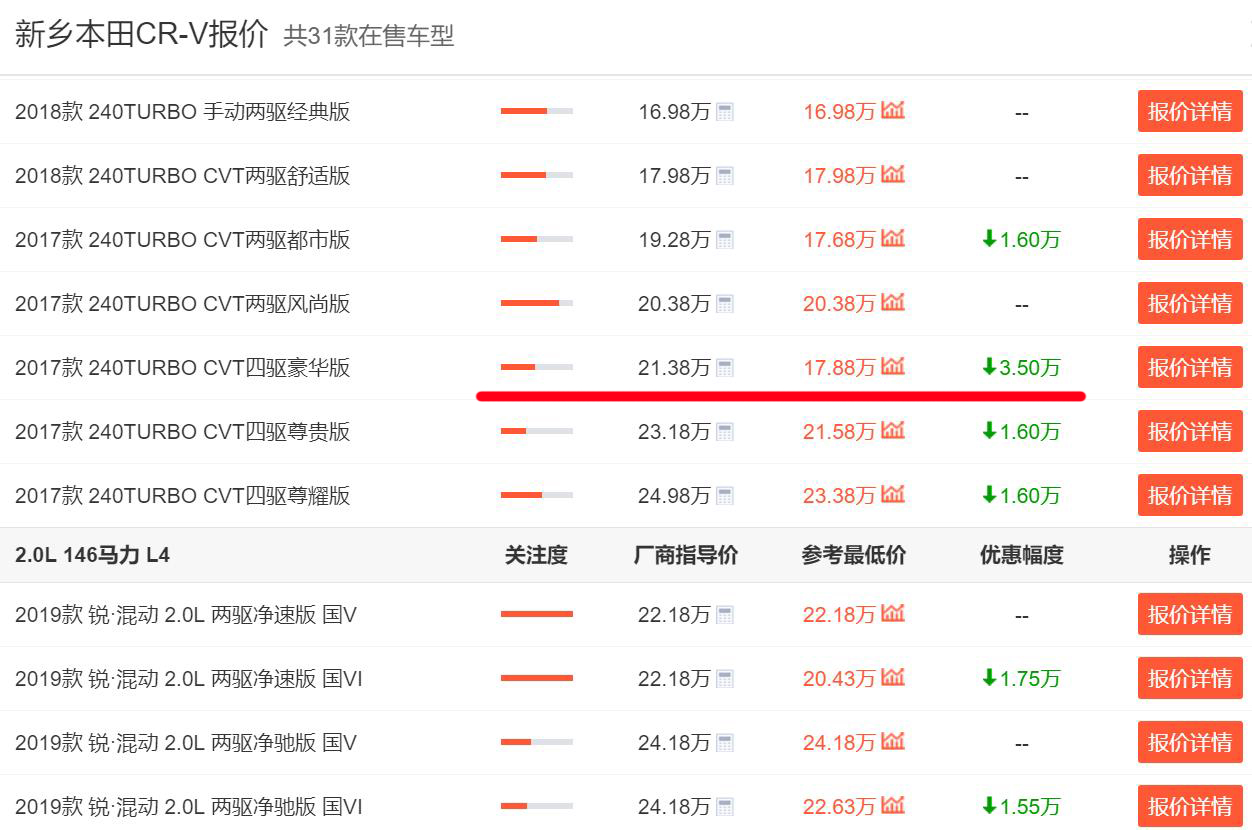Image resolution: width=1252 pixels, height=830 pixels.
Task: Click the 参考最低价 column header
Action: [x=854, y=555]
